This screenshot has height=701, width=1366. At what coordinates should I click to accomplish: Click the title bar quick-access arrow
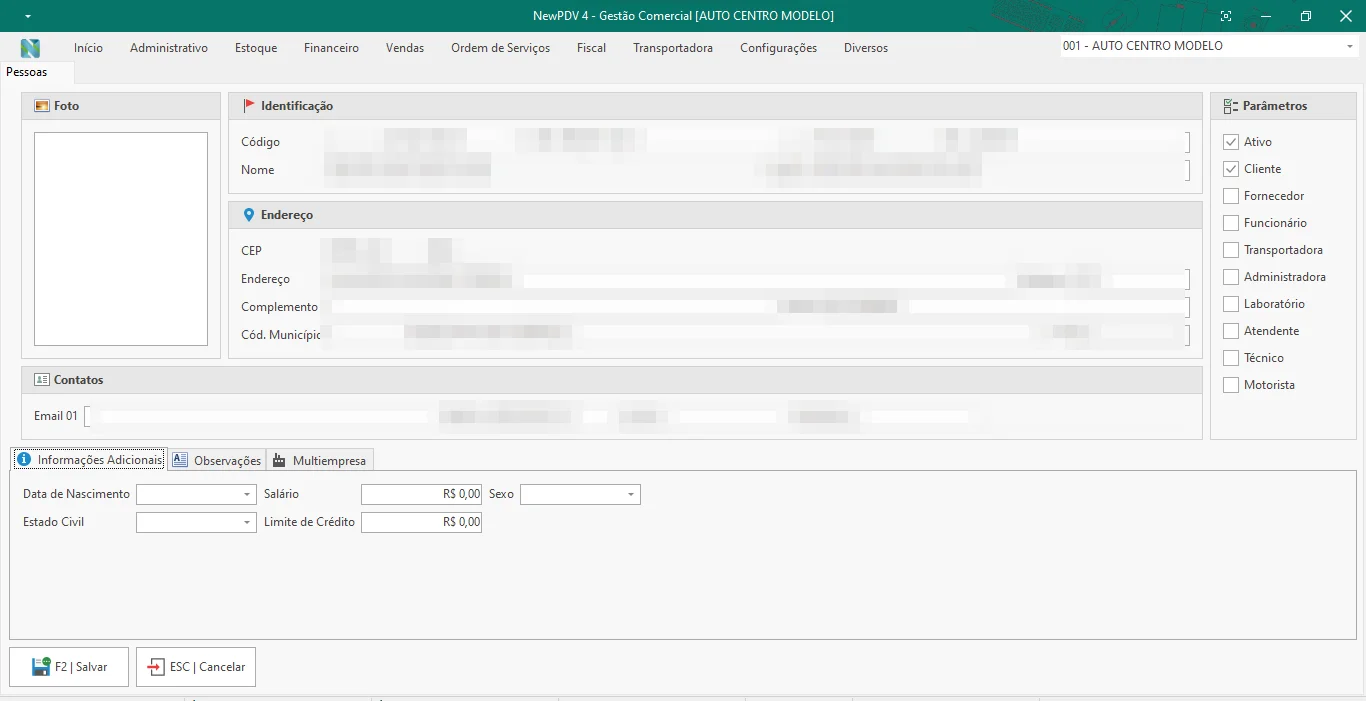coord(27,17)
